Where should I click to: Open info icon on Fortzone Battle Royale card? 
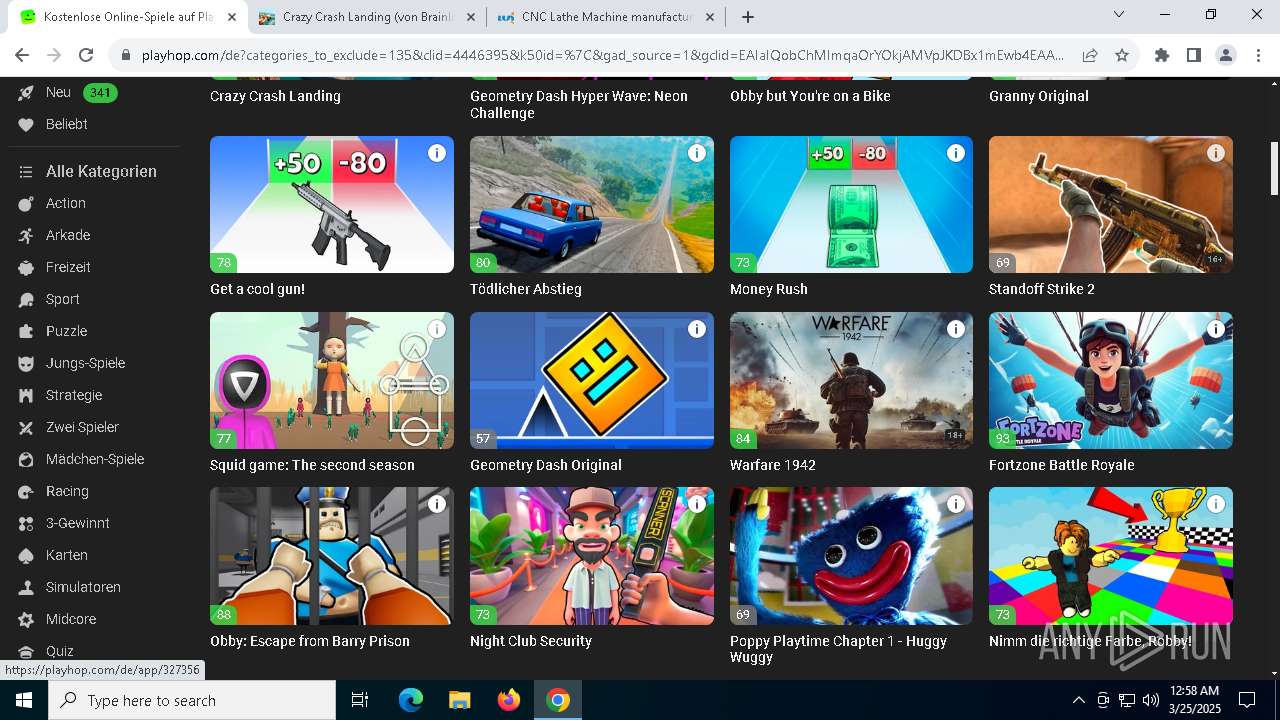pos(1216,329)
